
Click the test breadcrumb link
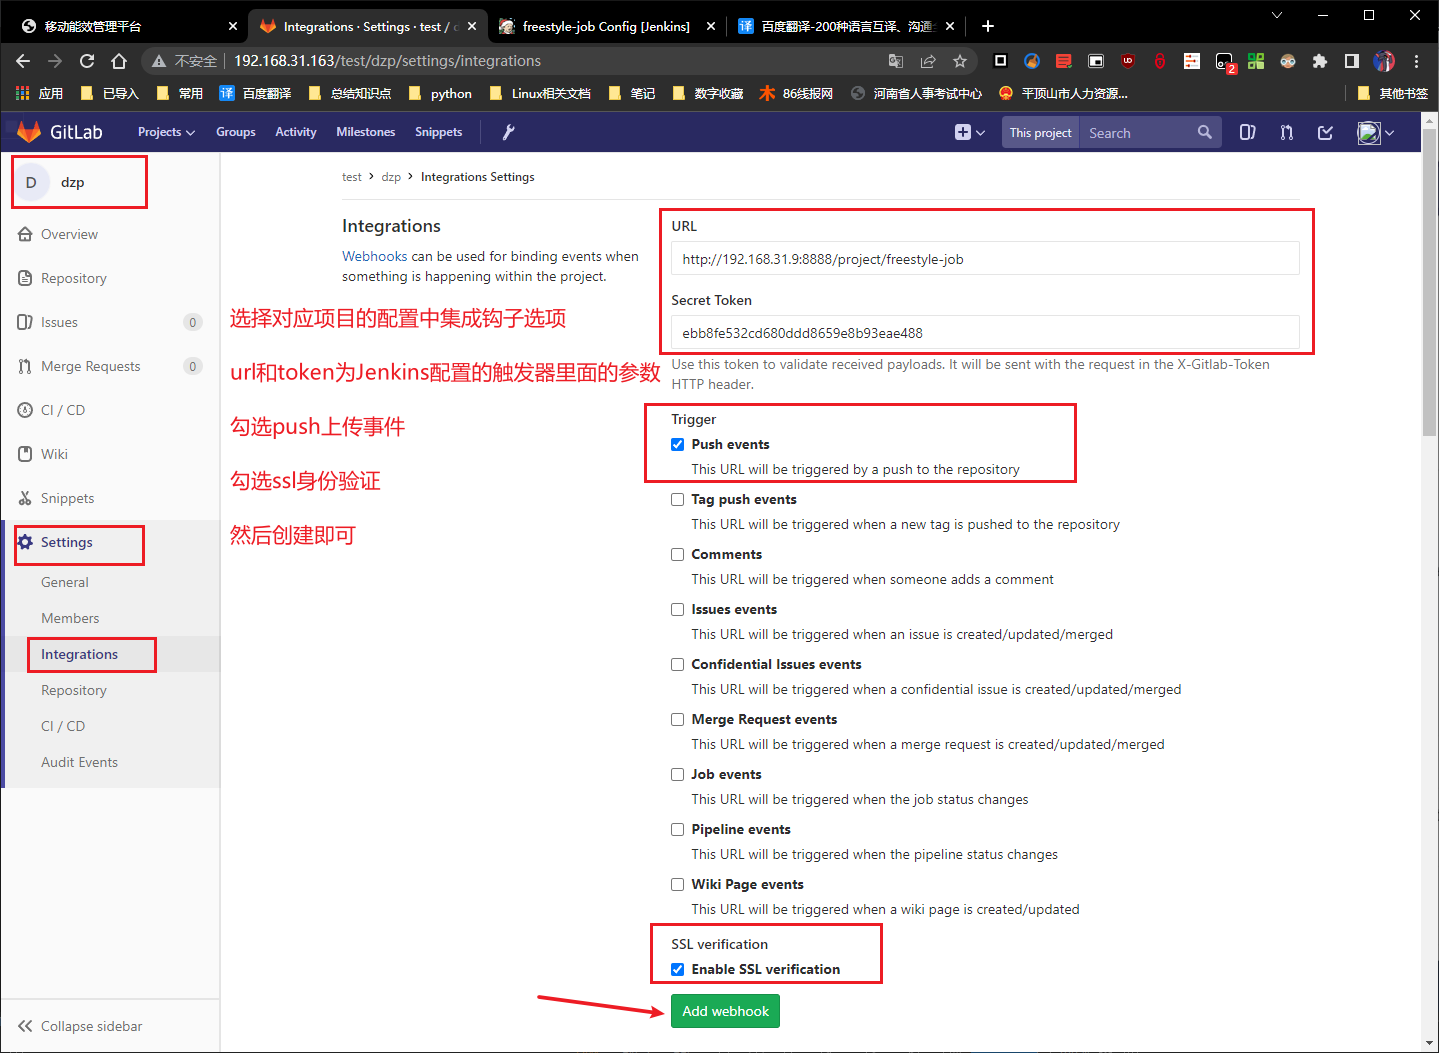pyautogui.click(x=352, y=177)
